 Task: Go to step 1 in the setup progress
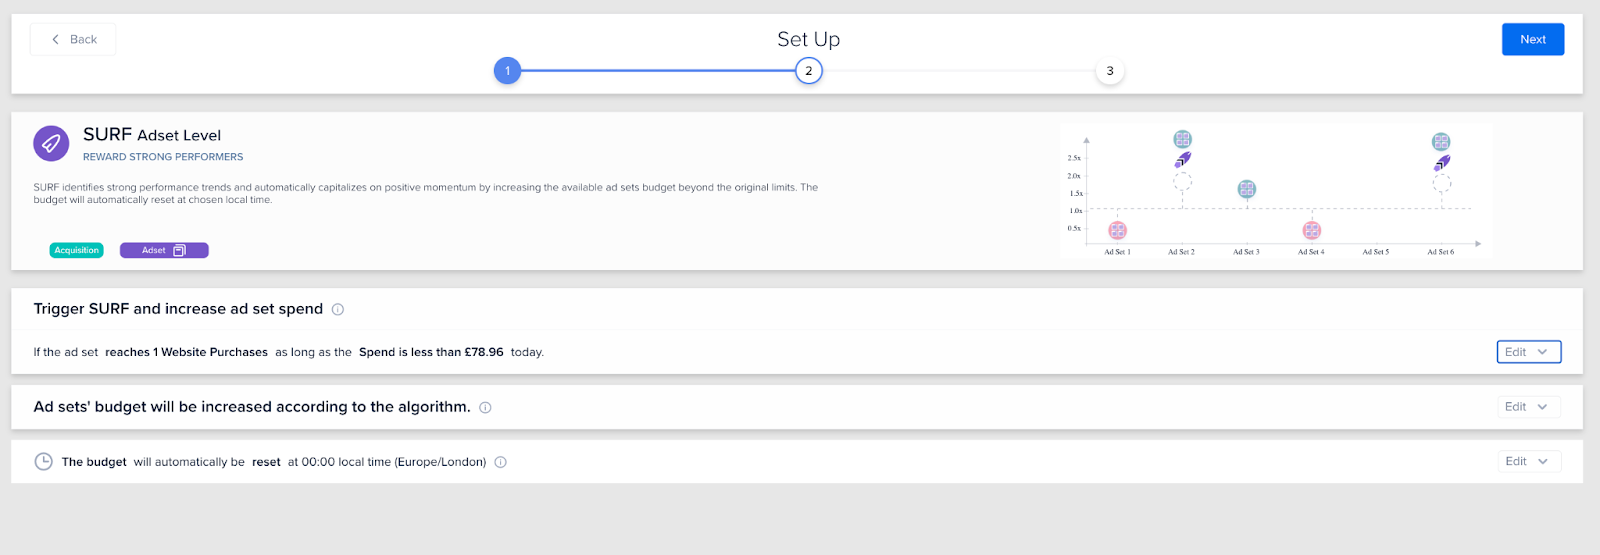coord(507,71)
